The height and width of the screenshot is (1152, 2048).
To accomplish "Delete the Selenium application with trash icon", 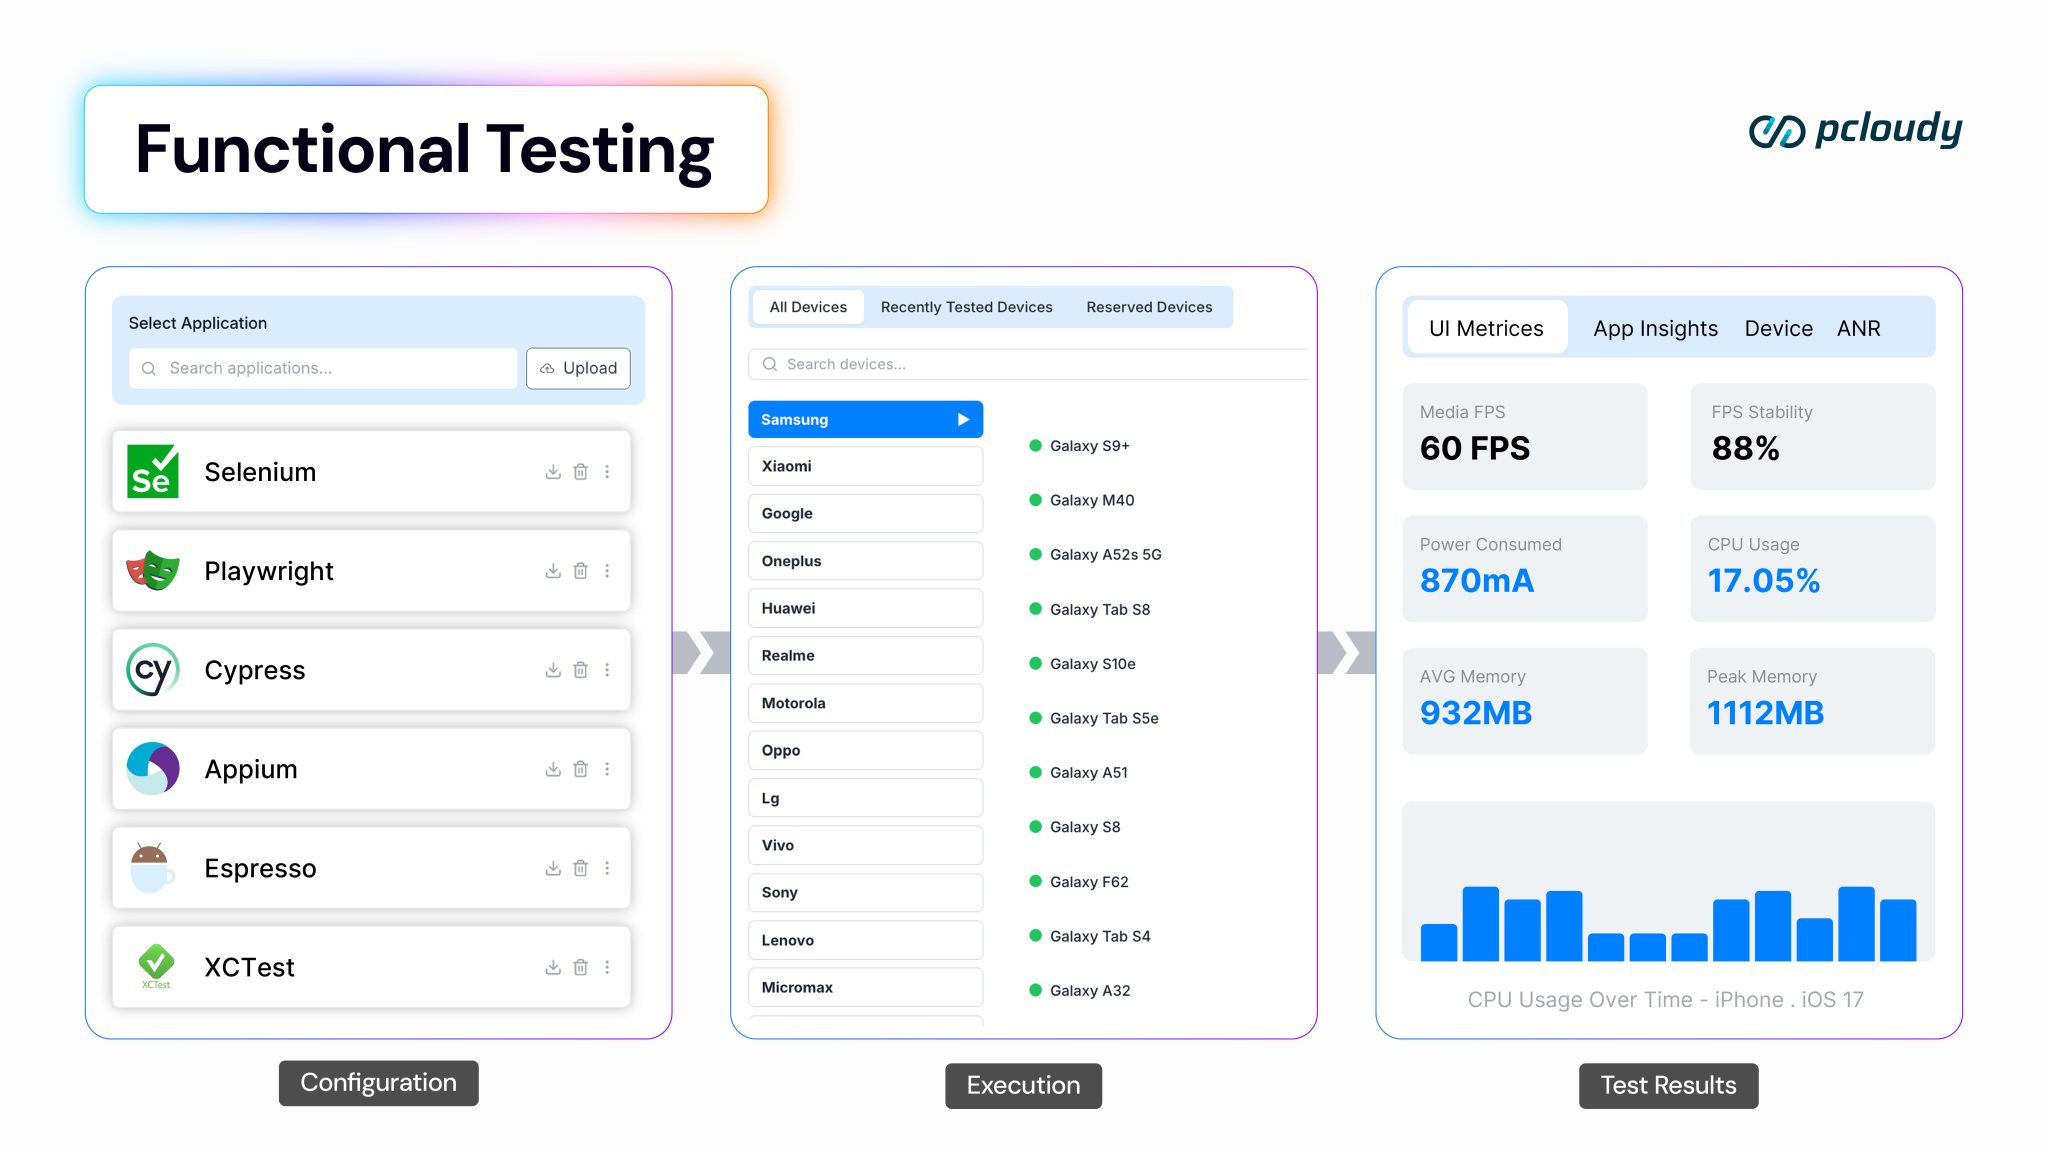I will click(x=580, y=472).
